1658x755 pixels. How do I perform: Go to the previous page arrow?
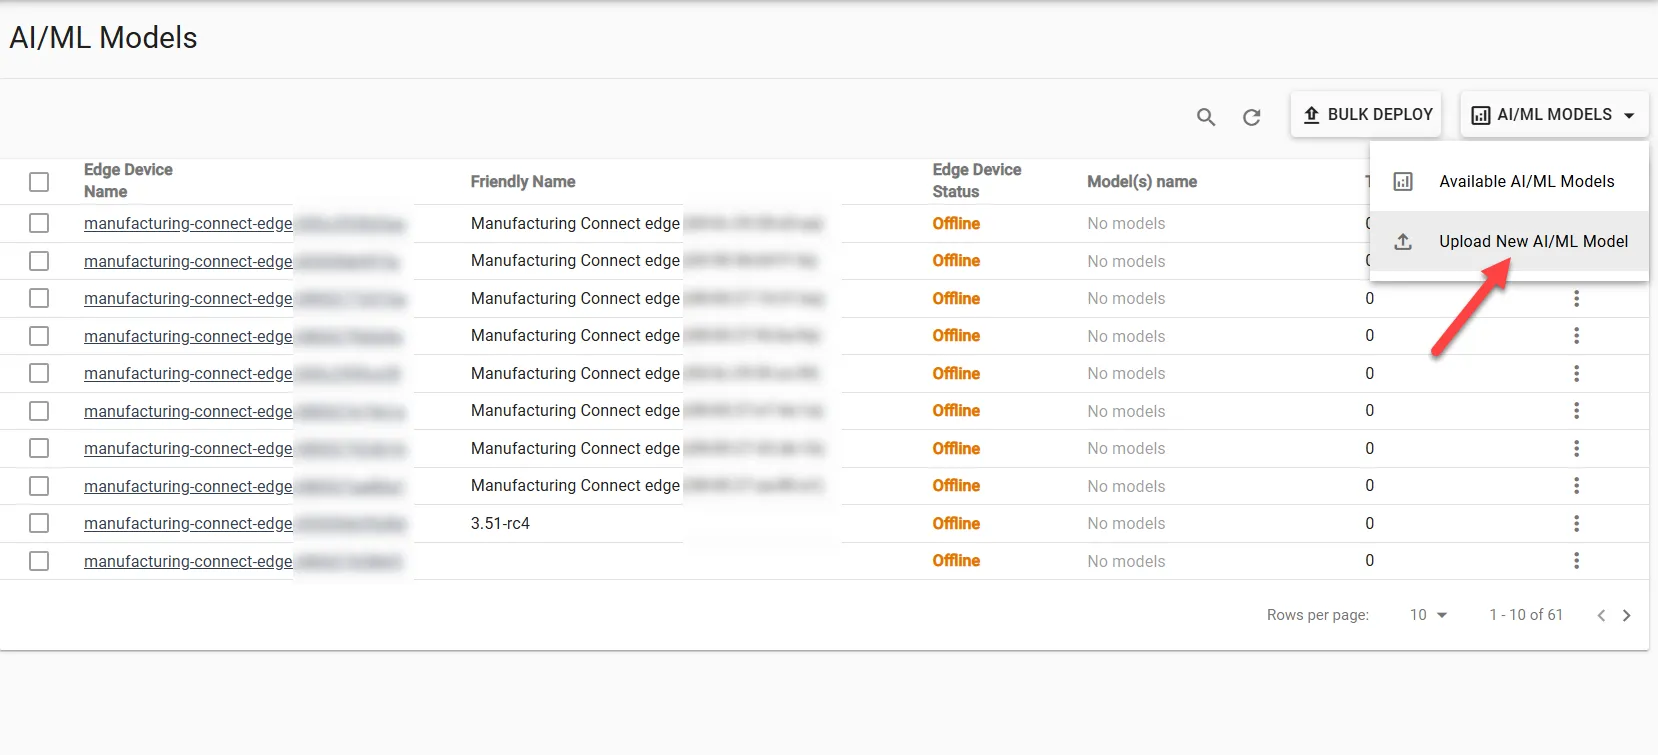pos(1601,615)
